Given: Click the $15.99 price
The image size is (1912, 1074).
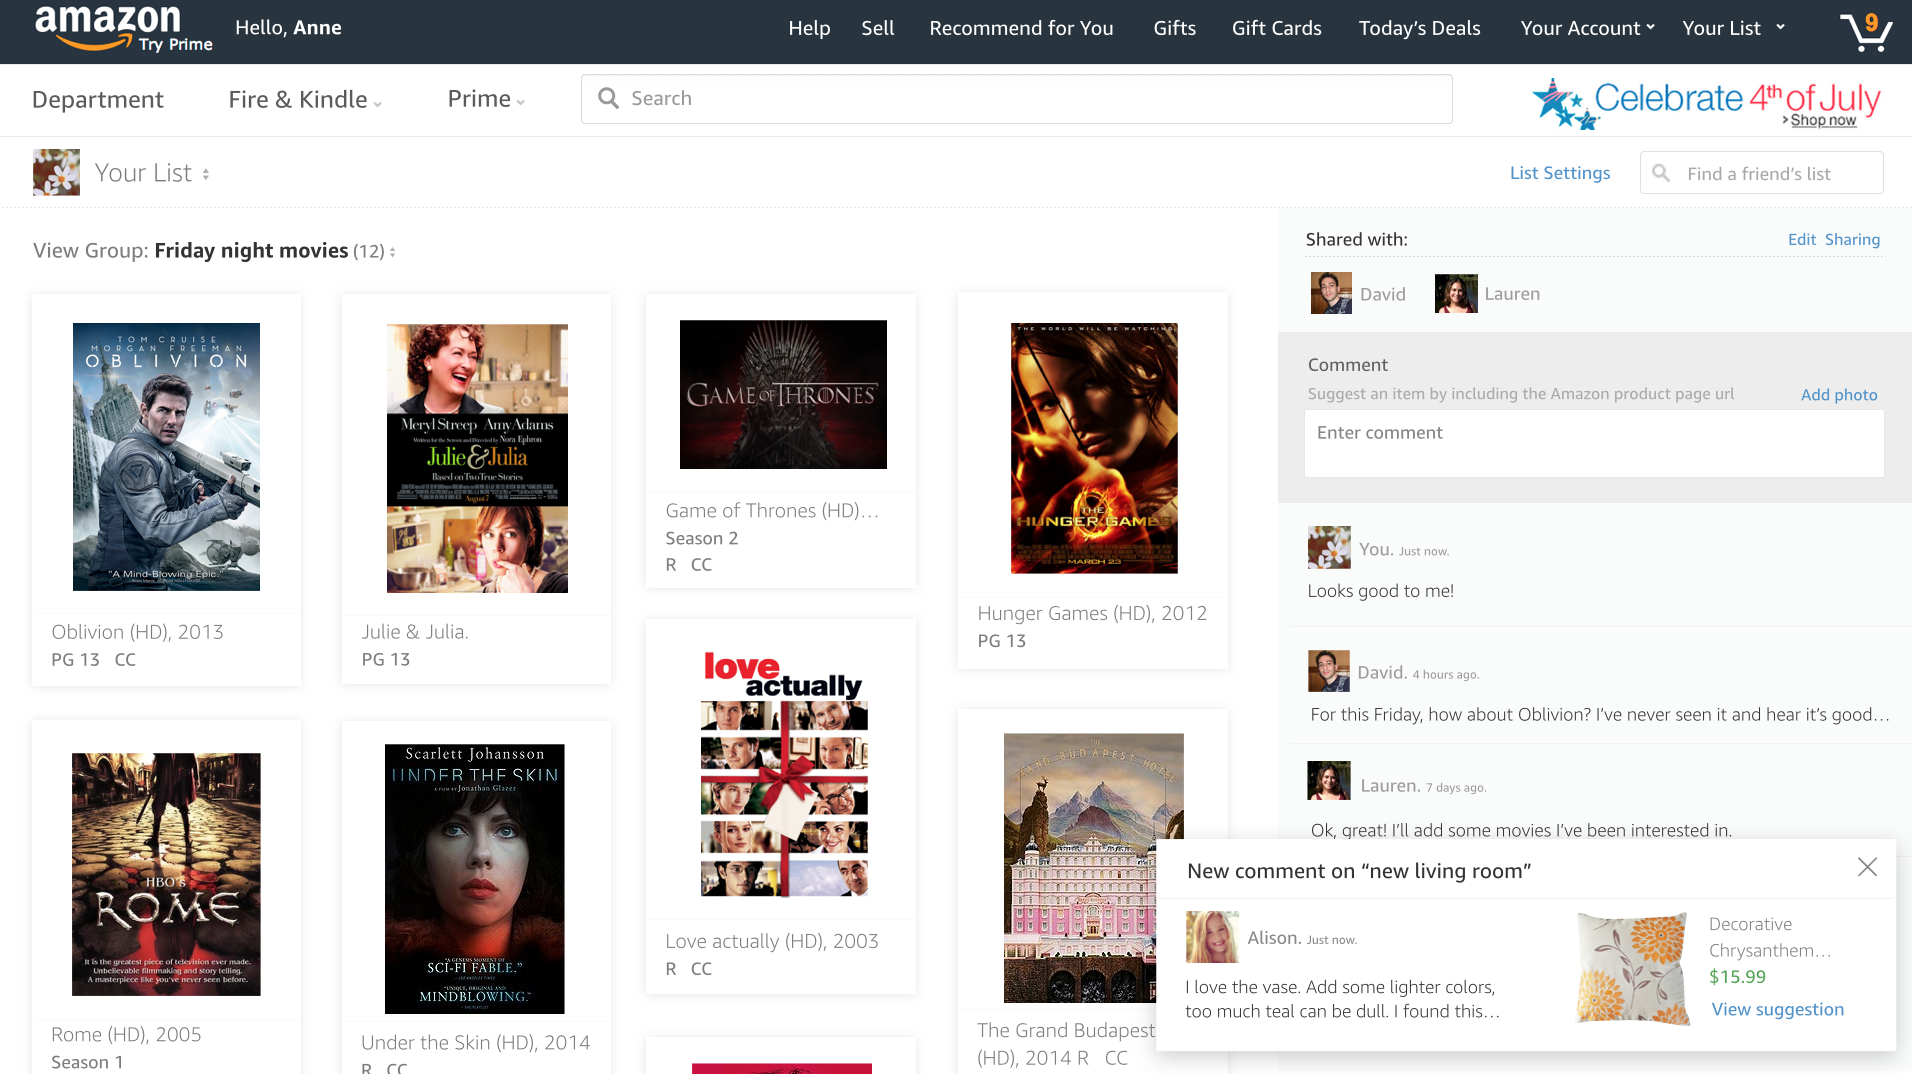Looking at the screenshot, I should click(1737, 977).
